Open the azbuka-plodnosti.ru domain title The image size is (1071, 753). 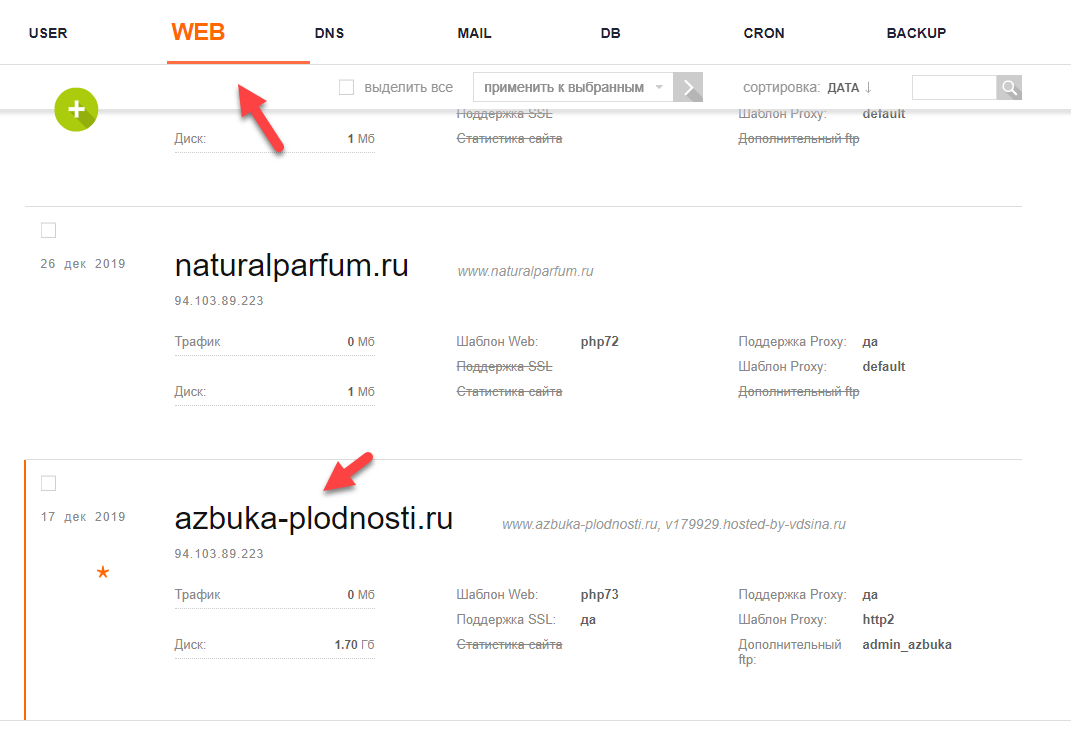pos(314,518)
